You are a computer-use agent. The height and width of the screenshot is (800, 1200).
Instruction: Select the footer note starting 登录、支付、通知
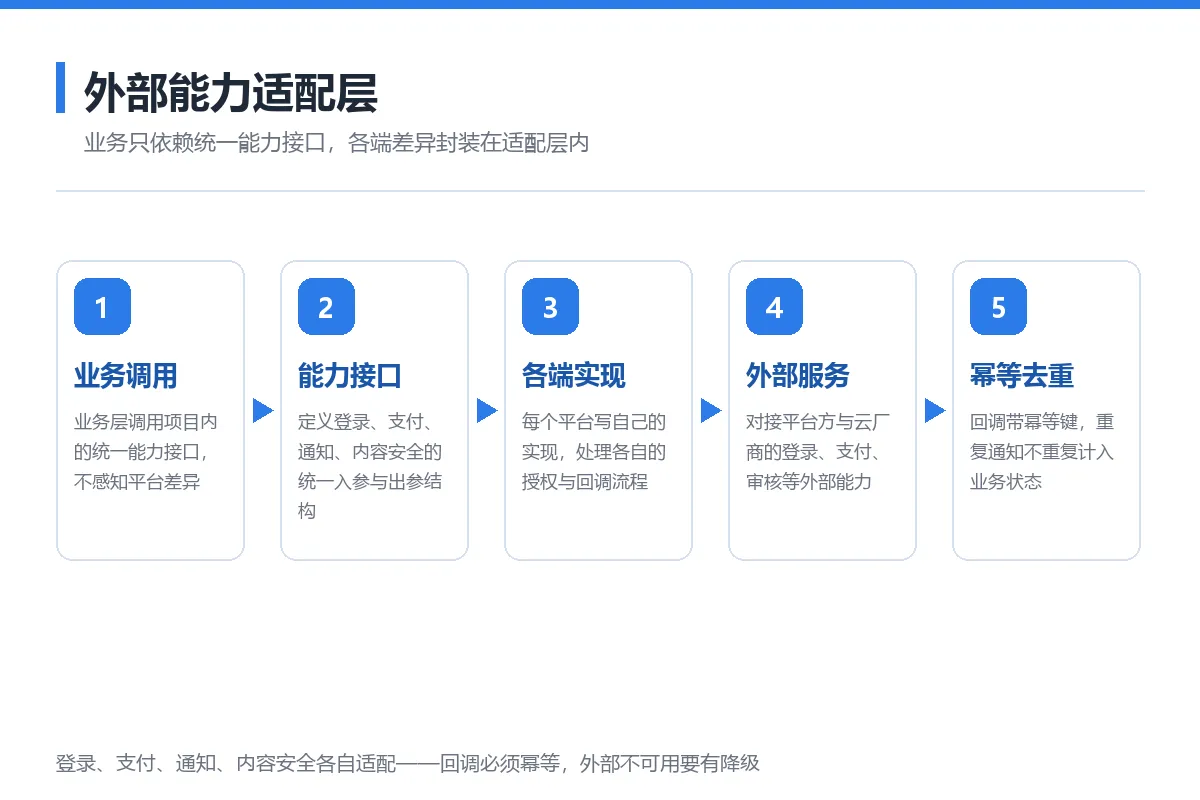(x=408, y=763)
